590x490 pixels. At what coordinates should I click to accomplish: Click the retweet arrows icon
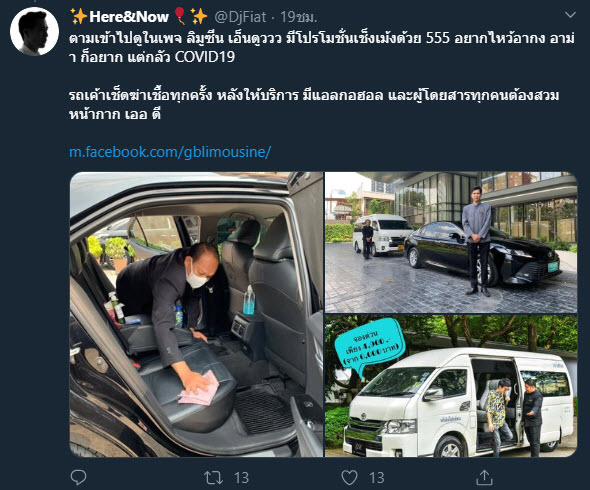tap(213, 478)
